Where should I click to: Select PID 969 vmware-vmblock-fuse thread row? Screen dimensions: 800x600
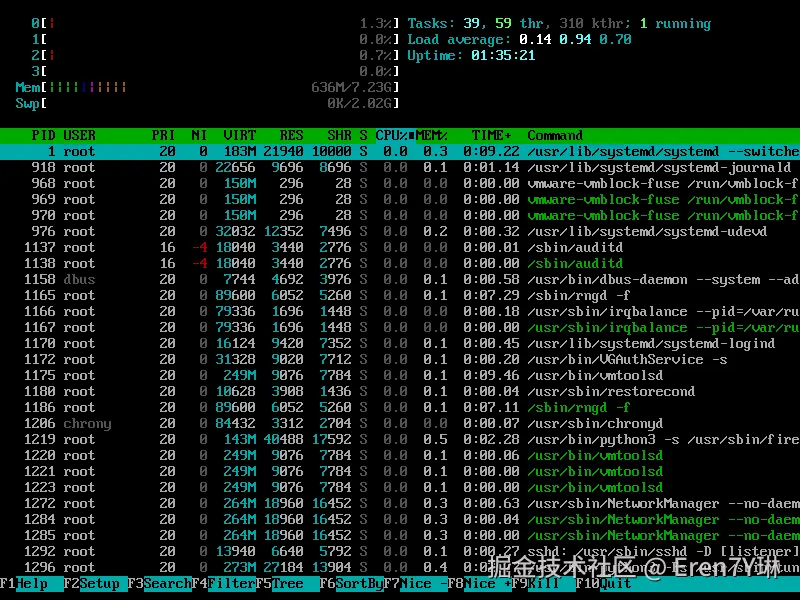pyautogui.click(x=400, y=199)
